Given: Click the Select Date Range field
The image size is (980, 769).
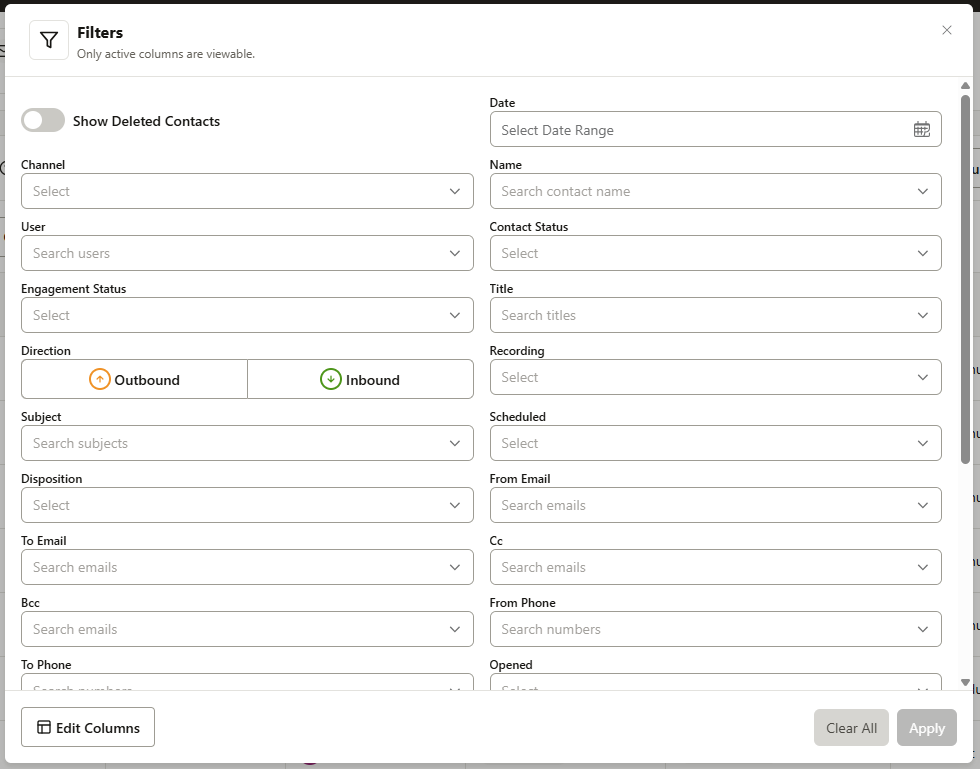Looking at the screenshot, I should pyautogui.click(x=715, y=129).
